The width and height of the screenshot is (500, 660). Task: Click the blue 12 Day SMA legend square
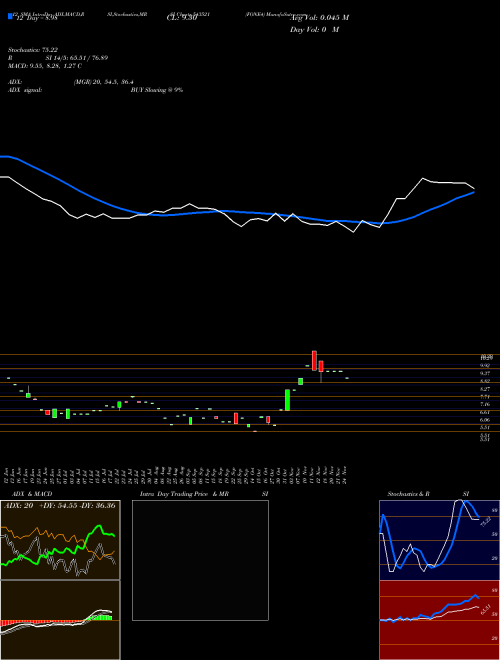[x=10, y=16]
